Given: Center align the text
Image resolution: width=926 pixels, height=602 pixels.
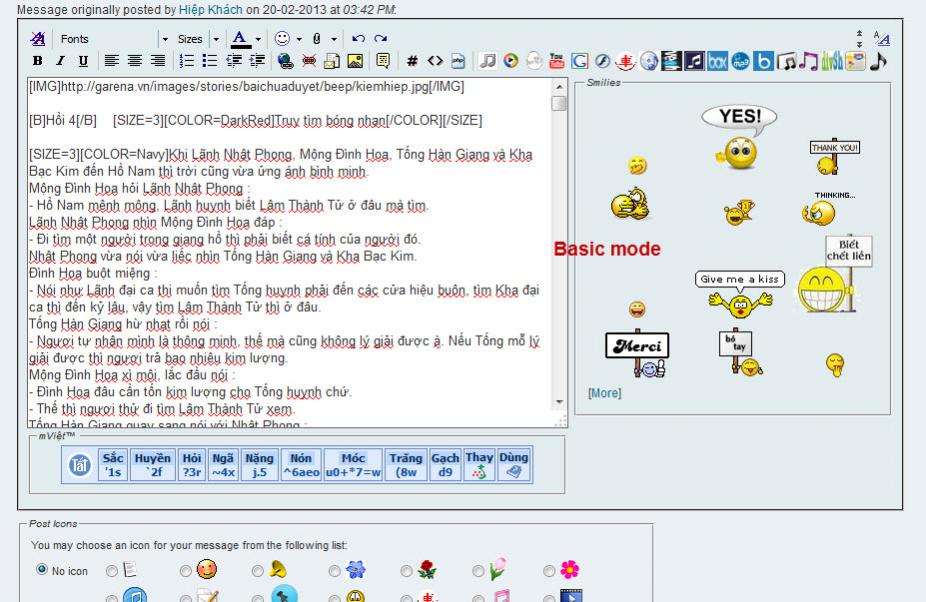Looking at the screenshot, I should (132, 61).
